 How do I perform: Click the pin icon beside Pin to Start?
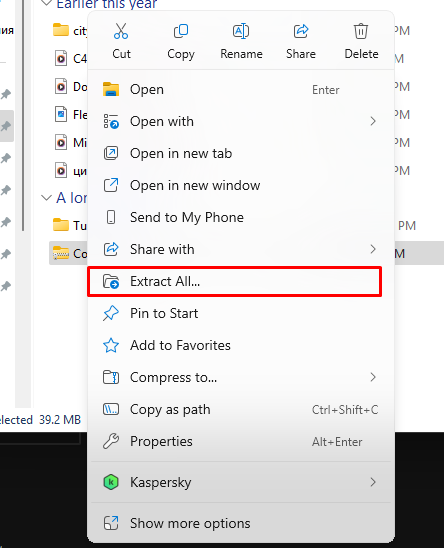point(111,313)
